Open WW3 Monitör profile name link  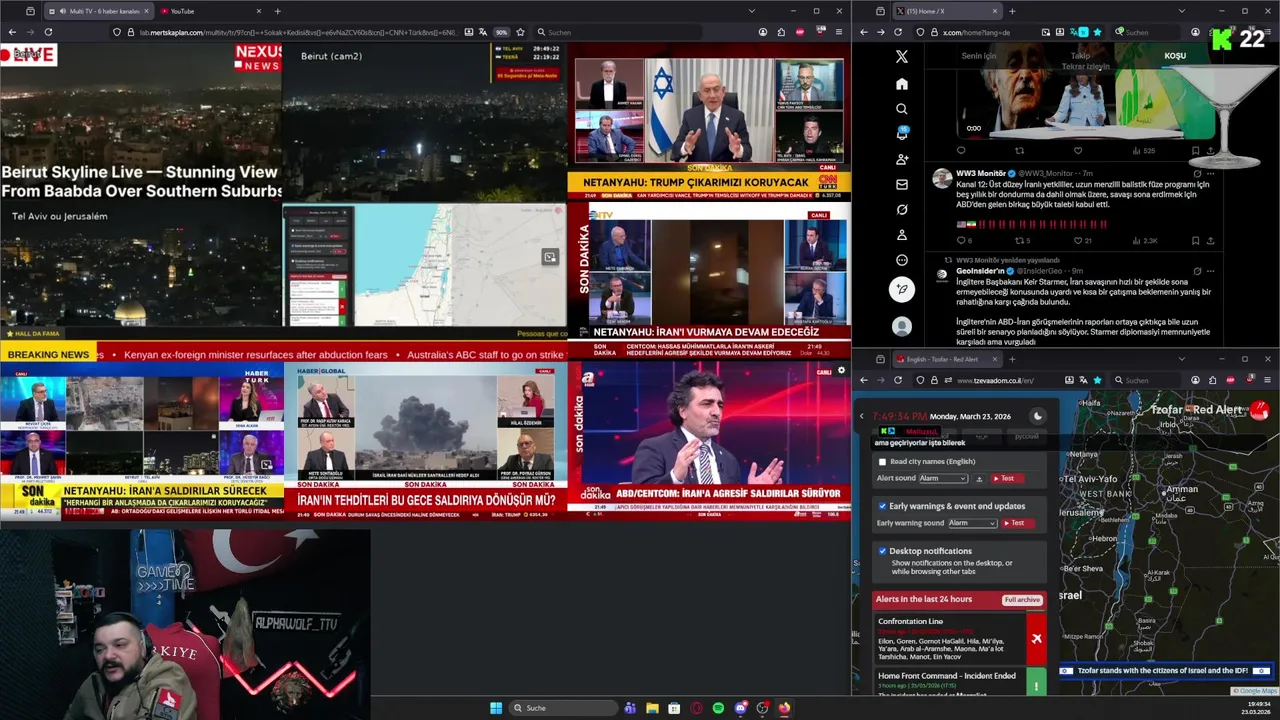(x=981, y=173)
